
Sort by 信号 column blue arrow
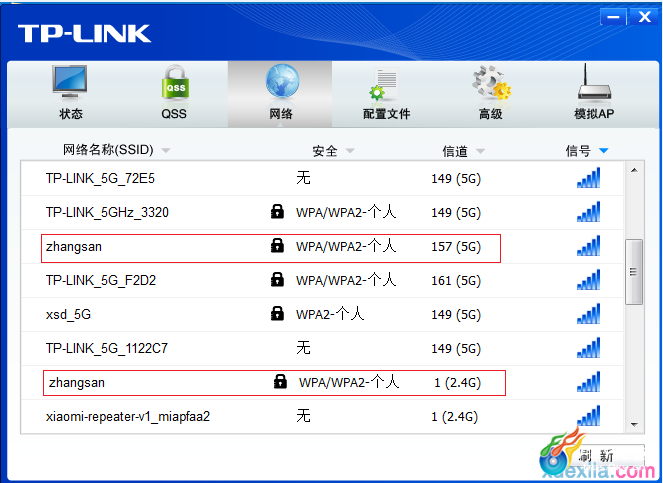pos(604,150)
